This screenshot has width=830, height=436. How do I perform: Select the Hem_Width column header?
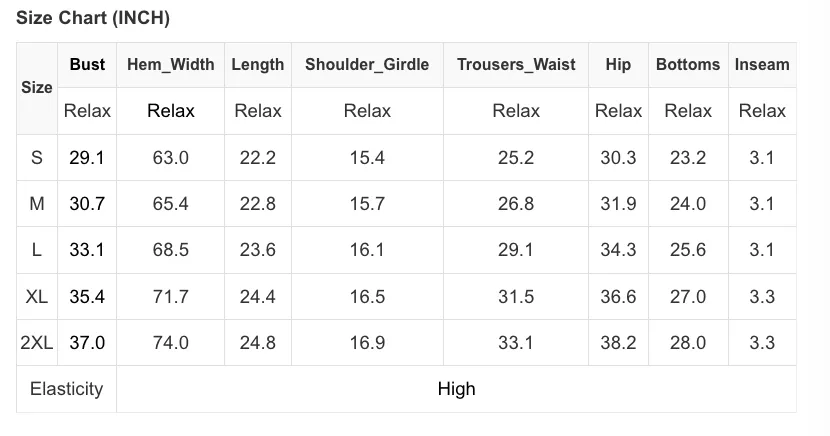click(170, 65)
